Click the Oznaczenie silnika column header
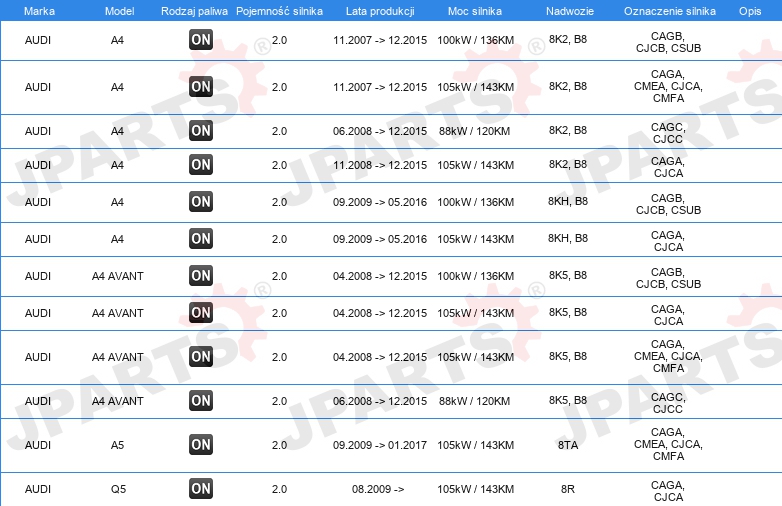The height and width of the screenshot is (506, 782). click(670, 11)
